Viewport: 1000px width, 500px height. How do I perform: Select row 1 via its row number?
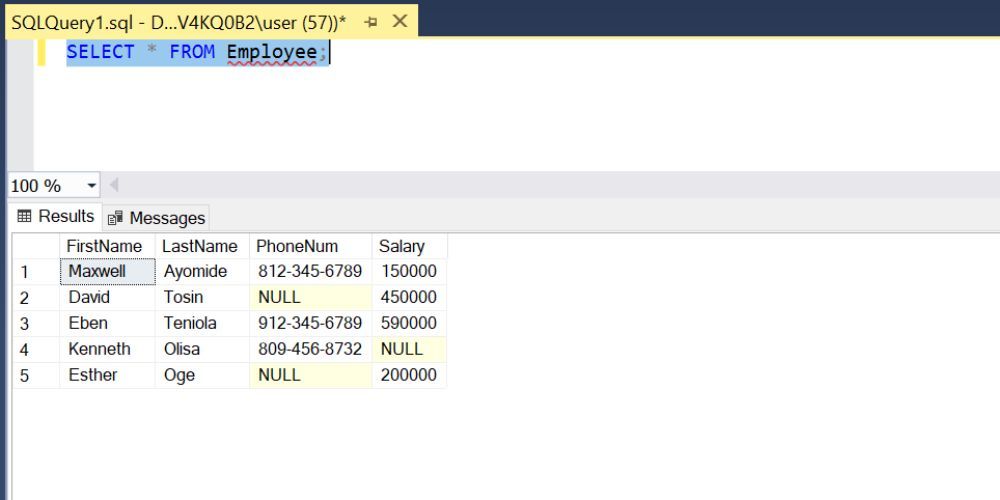[25, 272]
